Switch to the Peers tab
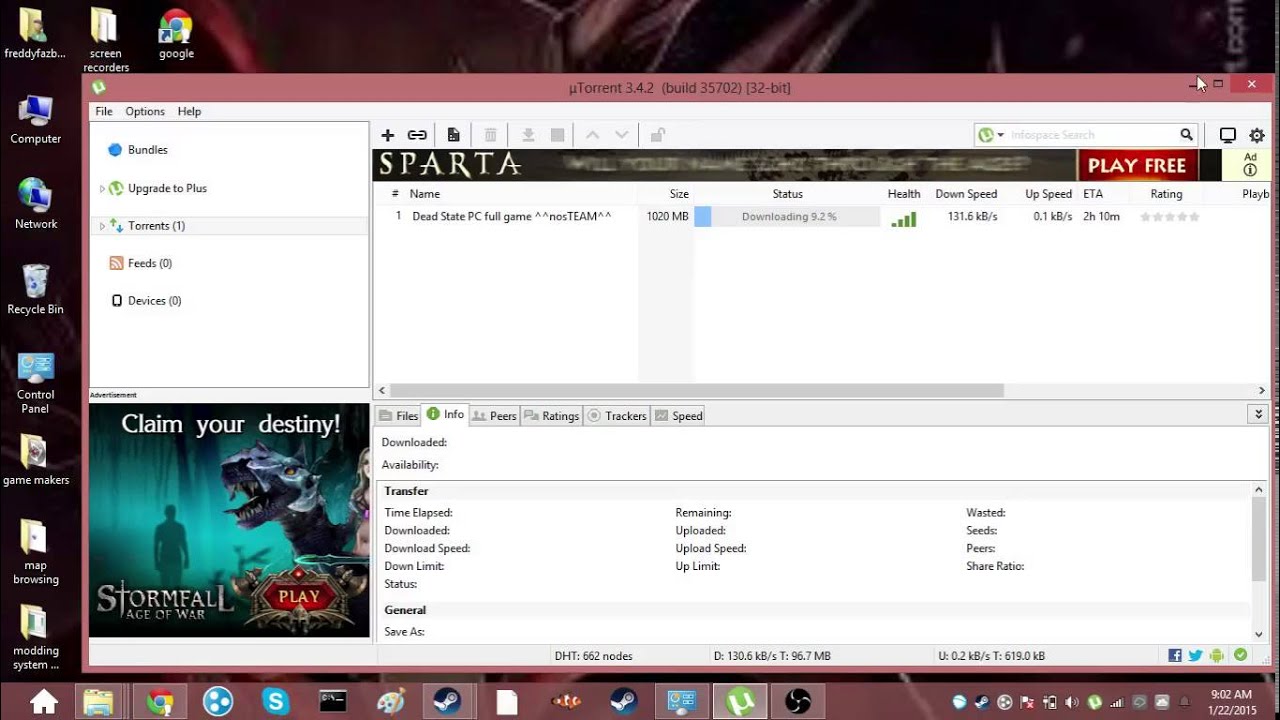 click(494, 416)
